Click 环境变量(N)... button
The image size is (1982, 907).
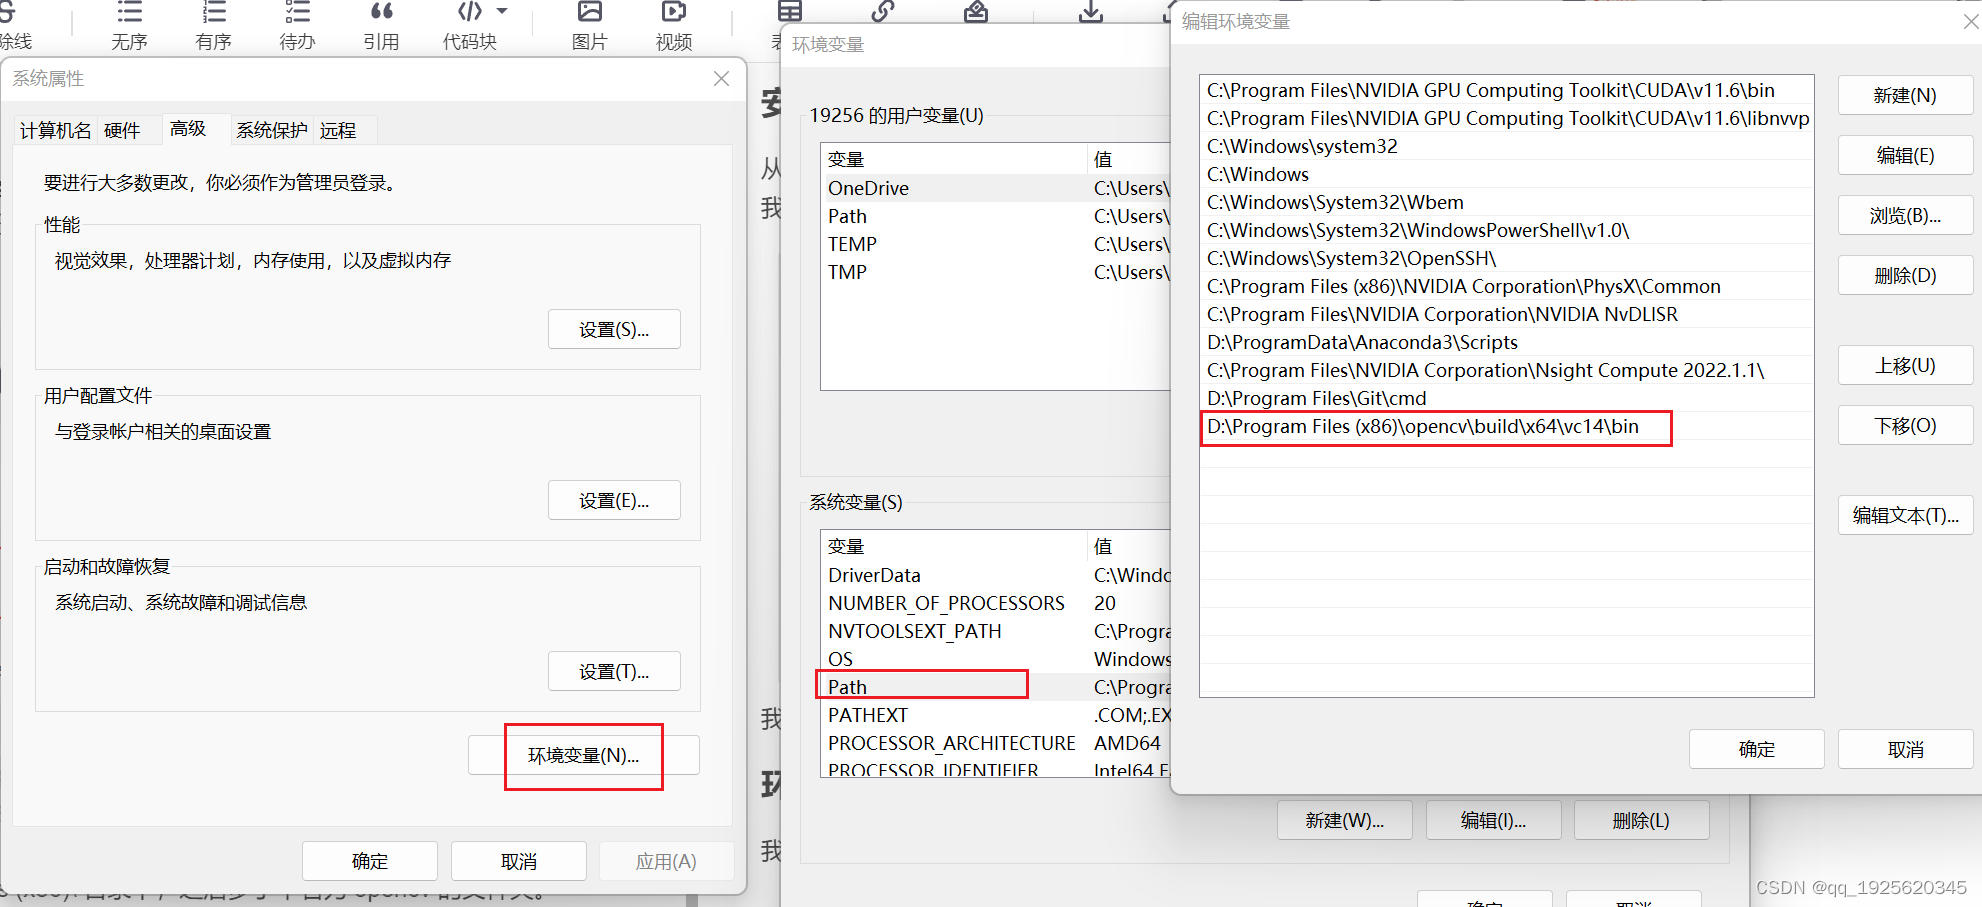click(584, 755)
